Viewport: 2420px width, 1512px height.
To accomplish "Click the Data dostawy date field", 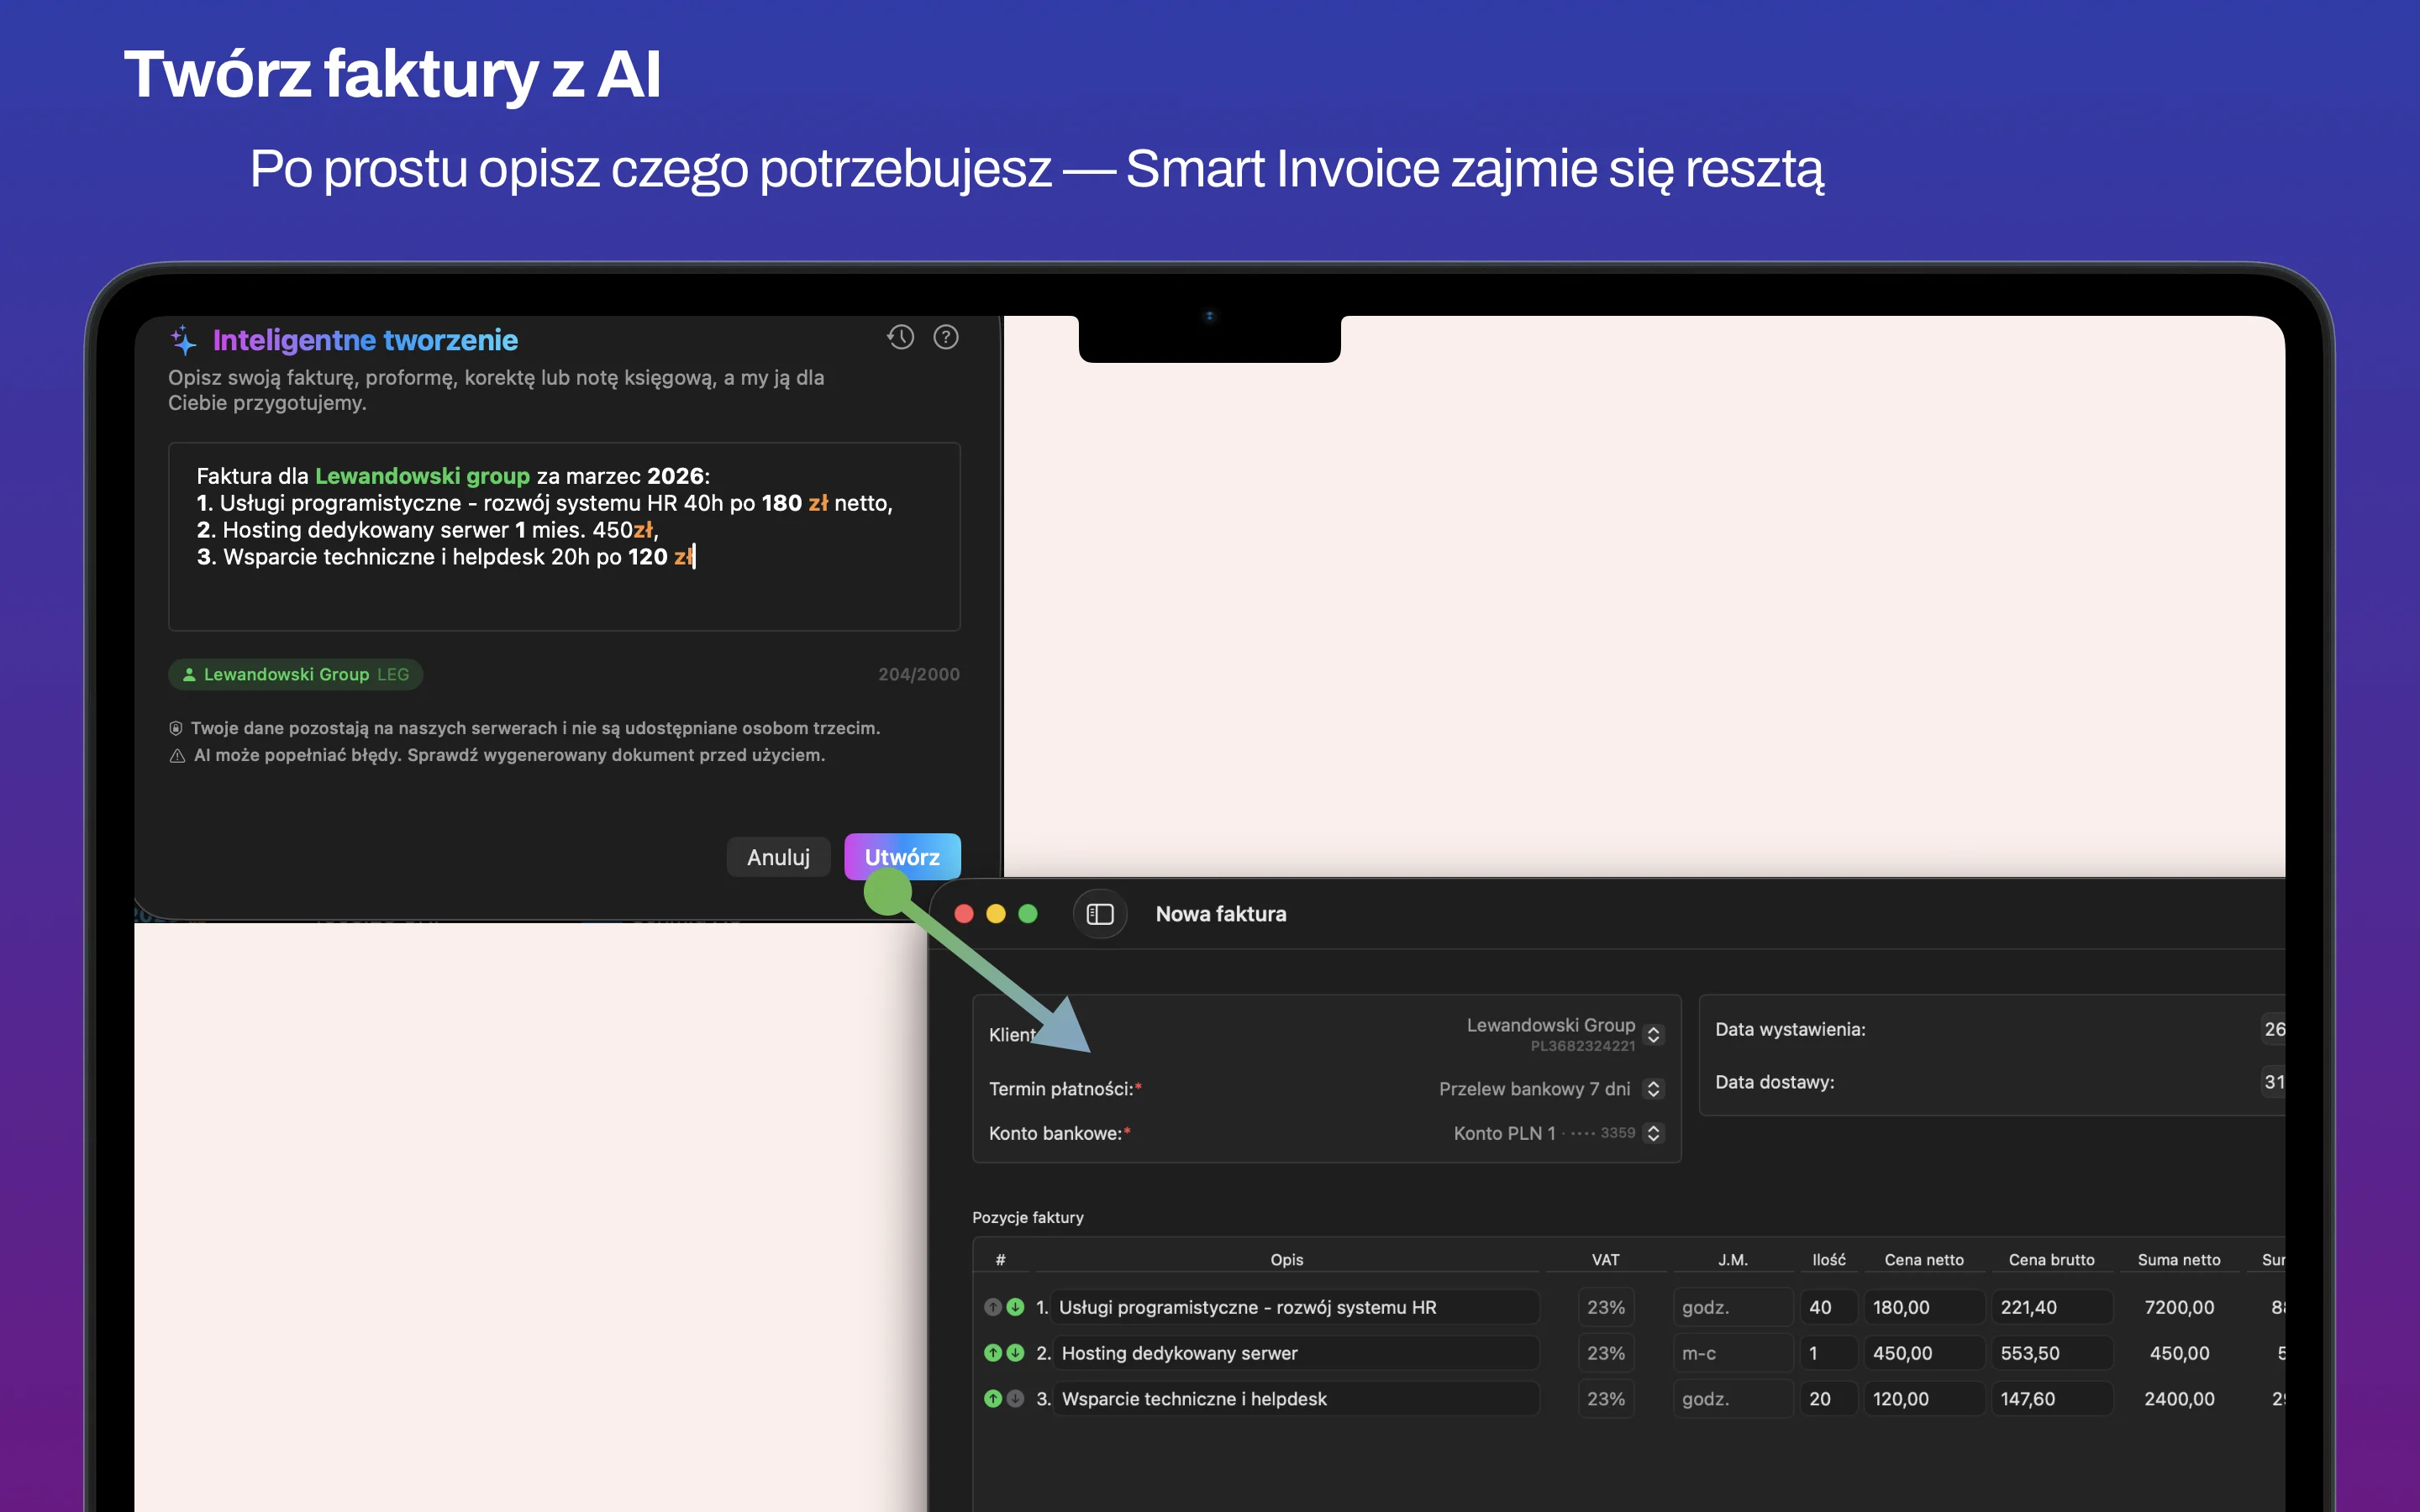I will (x=2273, y=1082).
